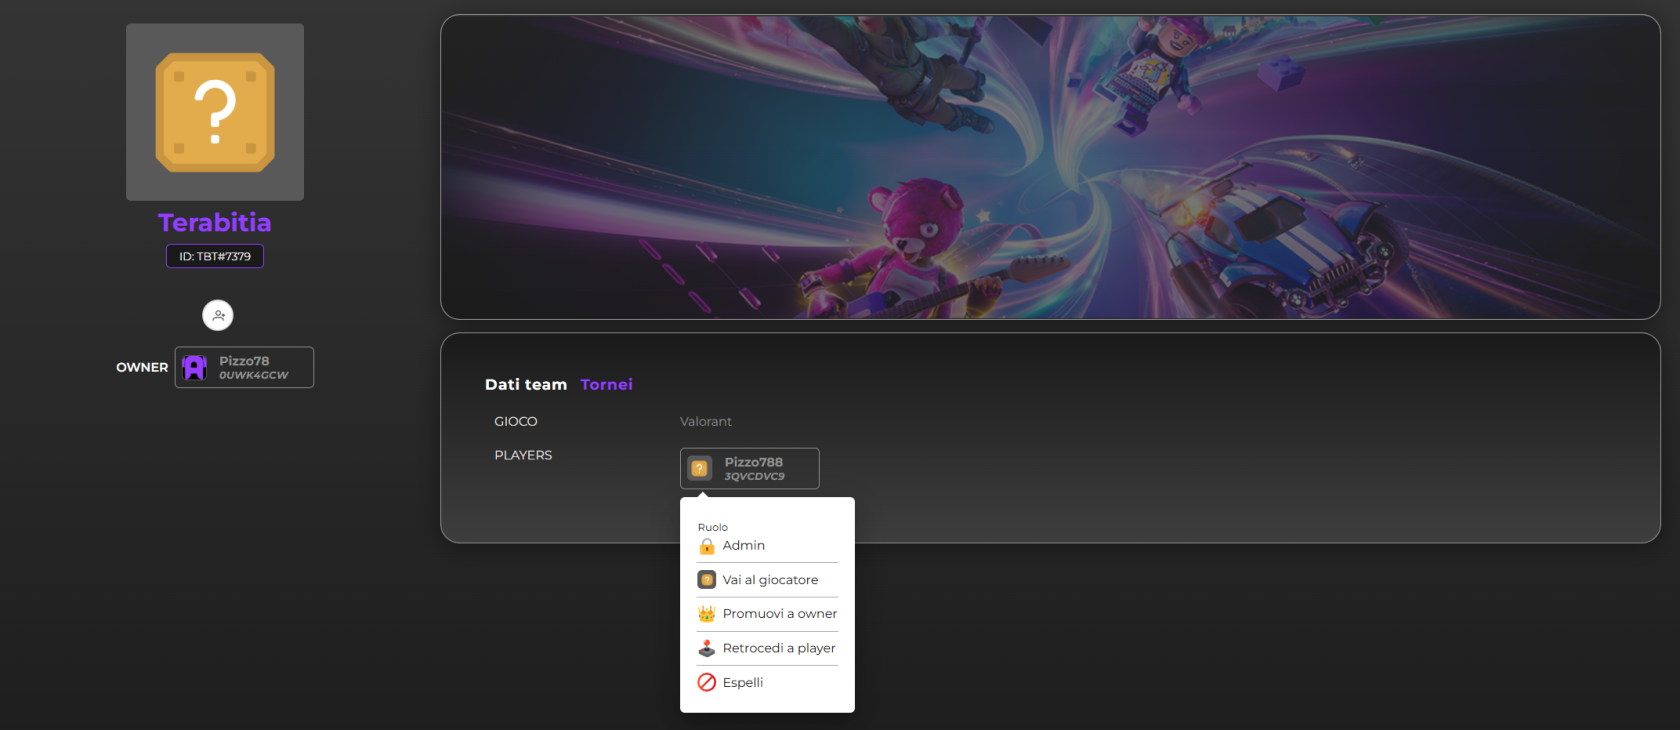Image resolution: width=1680 pixels, height=730 pixels.
Task: Click the red ban icon beside Espelli
Action: [706, 682]
